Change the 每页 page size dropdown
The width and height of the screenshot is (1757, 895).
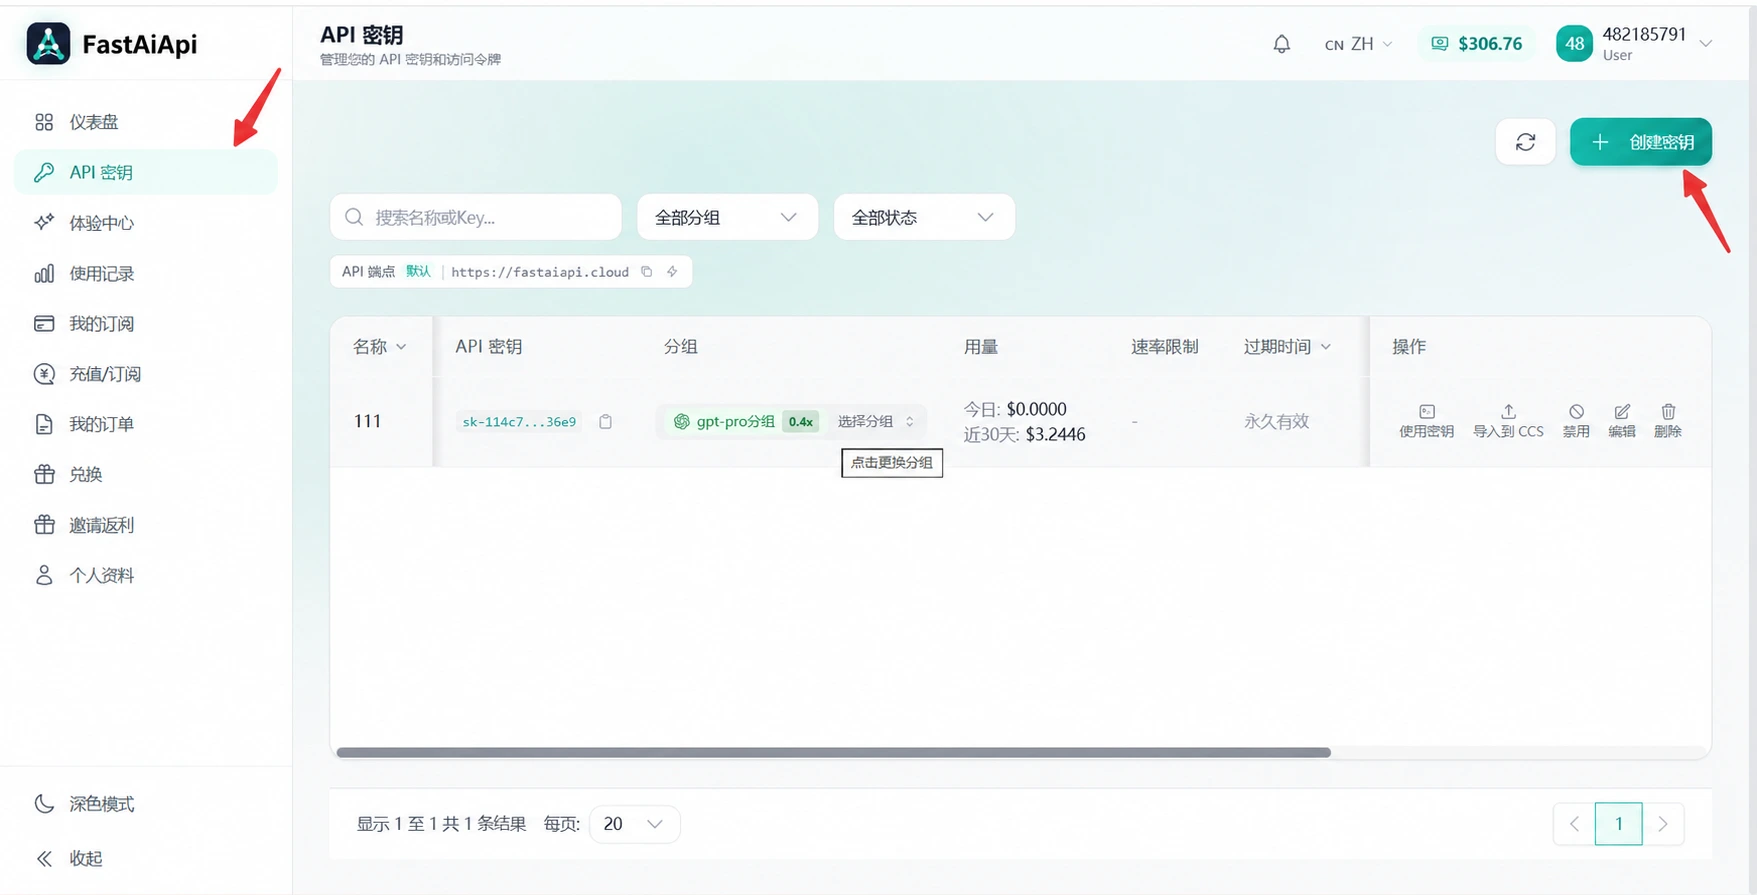(x=634, y=824)
